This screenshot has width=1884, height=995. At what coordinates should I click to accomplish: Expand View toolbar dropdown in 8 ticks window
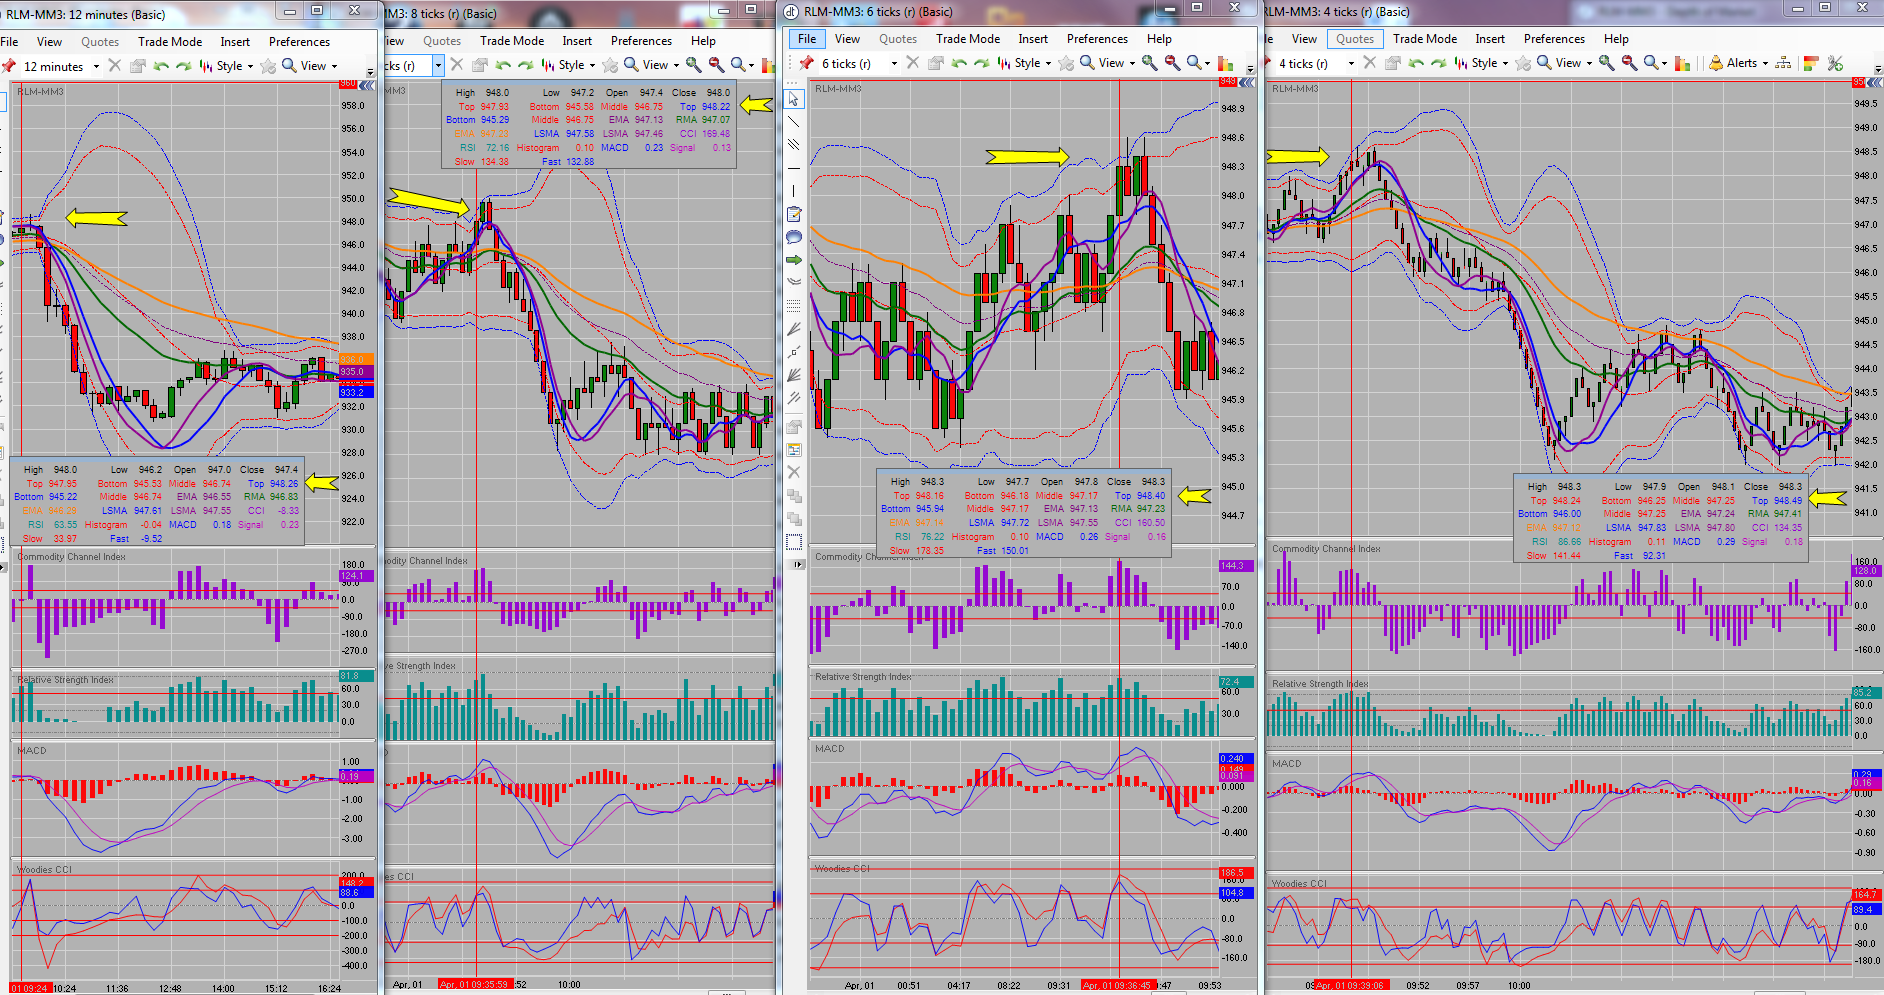pos(676,66)
